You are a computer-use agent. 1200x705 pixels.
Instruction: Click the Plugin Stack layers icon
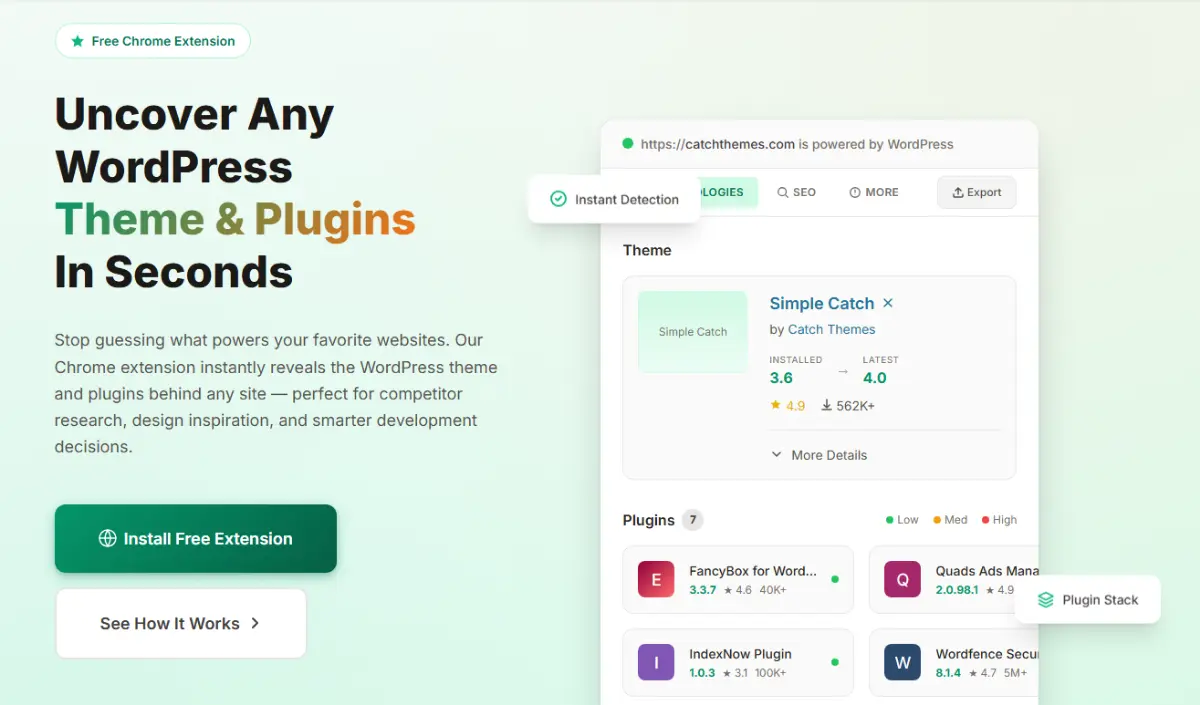pyautogui.click(x=1046, y=600)
